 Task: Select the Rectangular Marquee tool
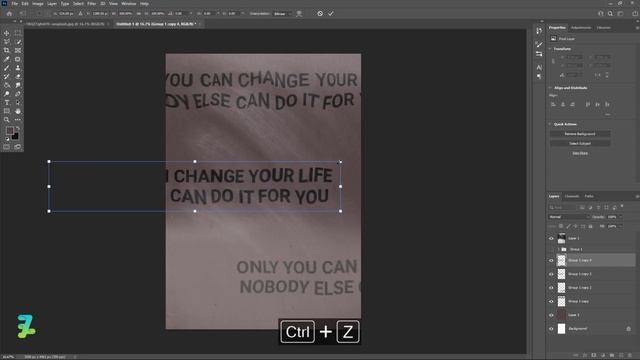18,33
